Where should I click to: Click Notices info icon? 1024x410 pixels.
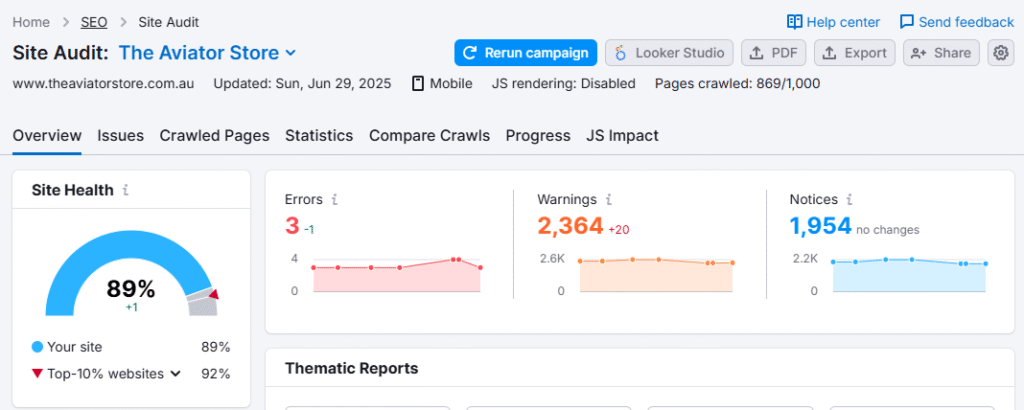[850, 199]
